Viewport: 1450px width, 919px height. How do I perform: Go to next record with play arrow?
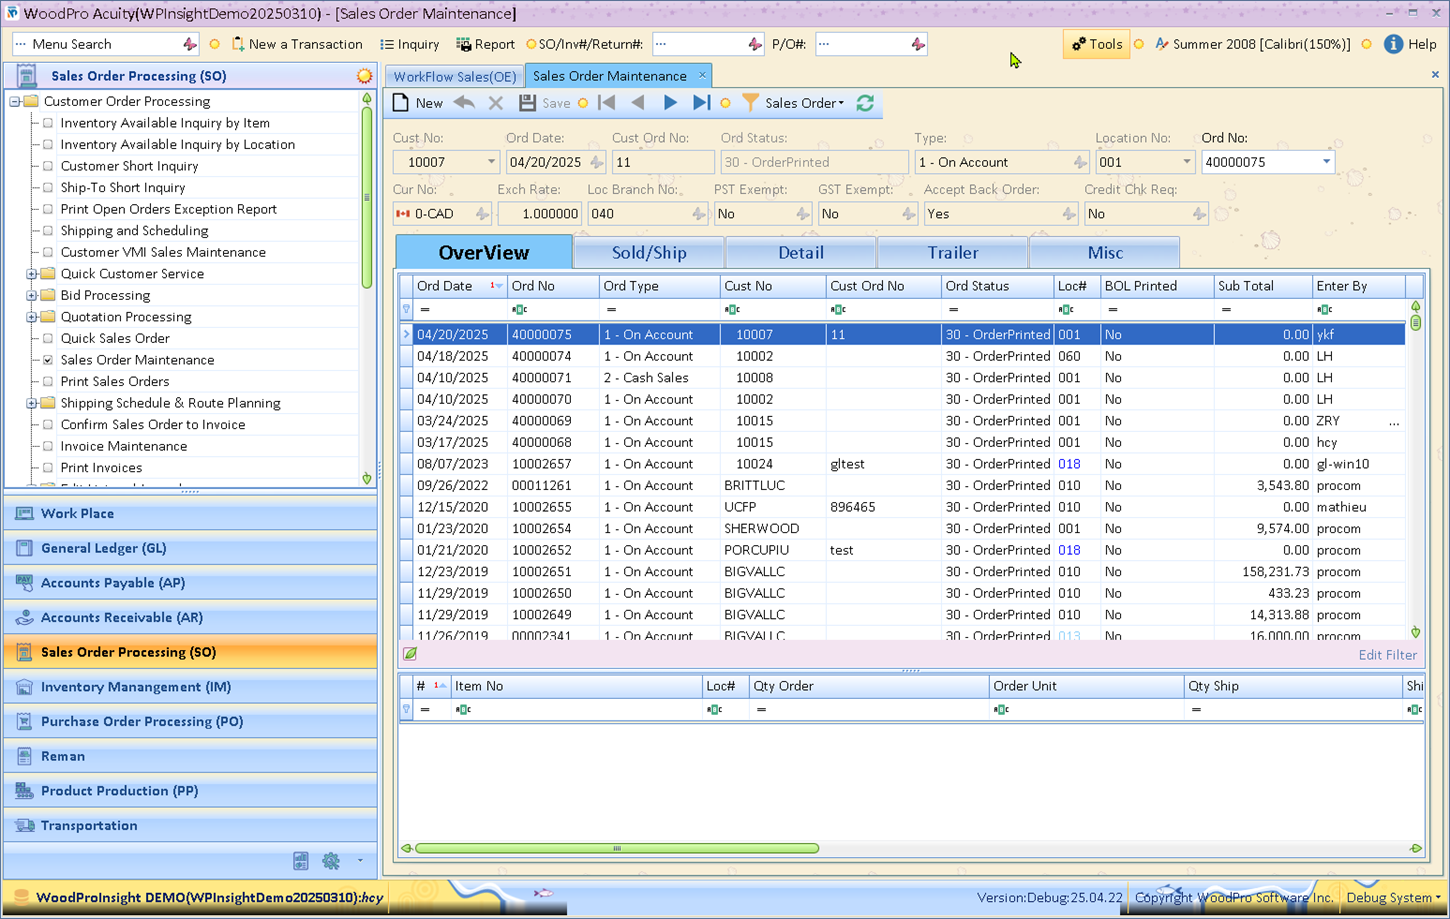pyautogui.click(x=670, y=103)
